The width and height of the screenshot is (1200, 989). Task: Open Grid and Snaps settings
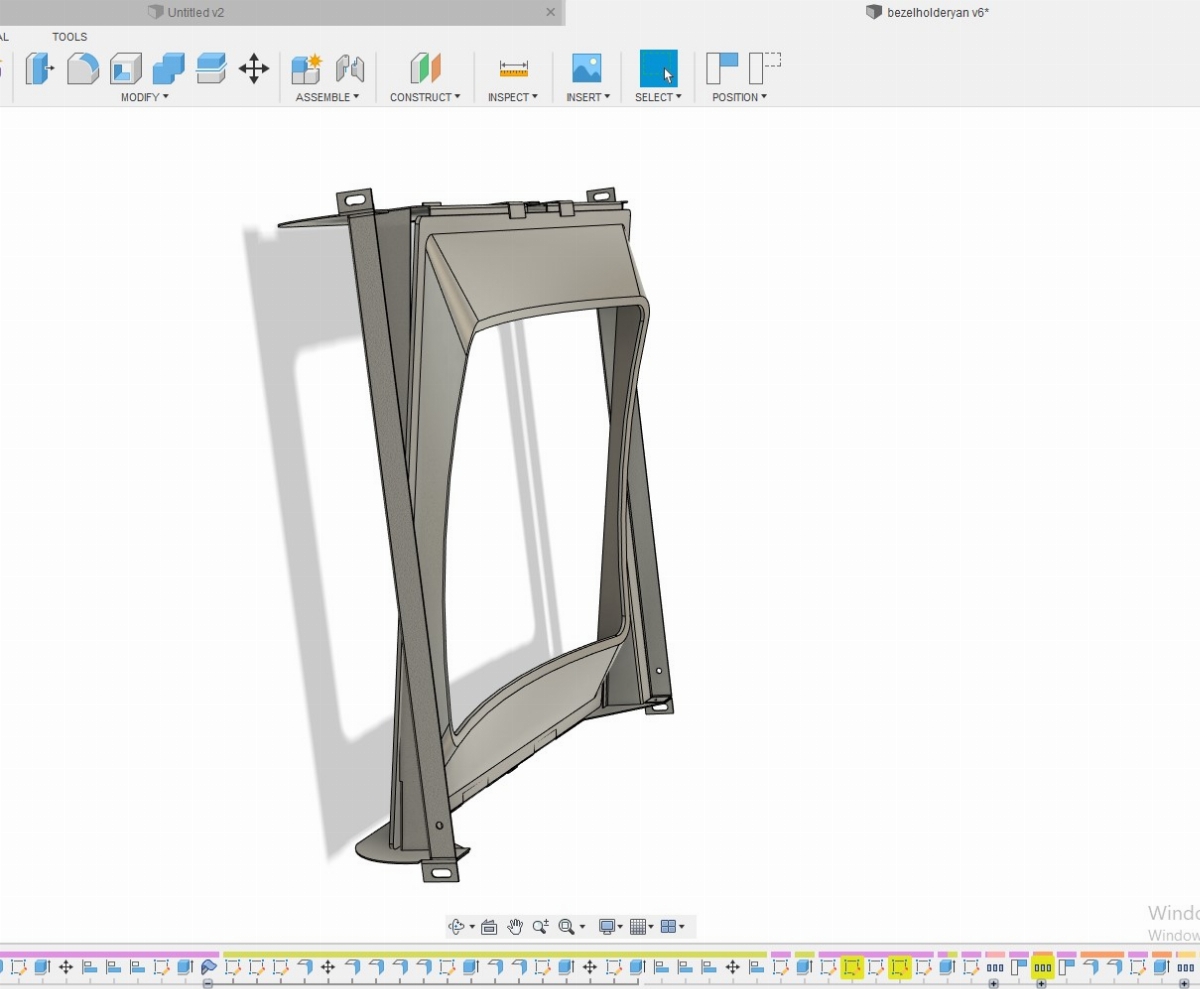pos(638,927)
